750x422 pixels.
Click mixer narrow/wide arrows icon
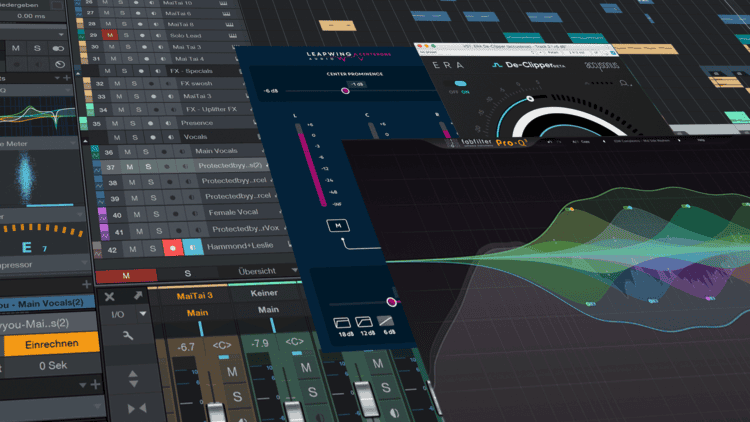coord(137,409)
